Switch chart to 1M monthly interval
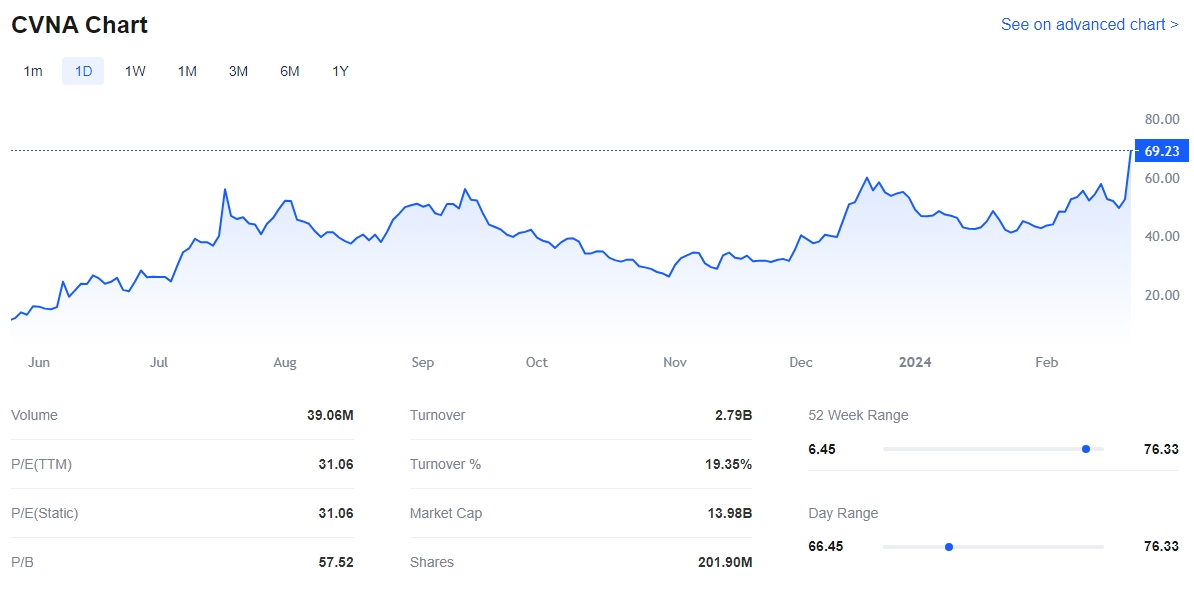The width and height of the screenshot is (1194, 598). [x=187, y=71]
